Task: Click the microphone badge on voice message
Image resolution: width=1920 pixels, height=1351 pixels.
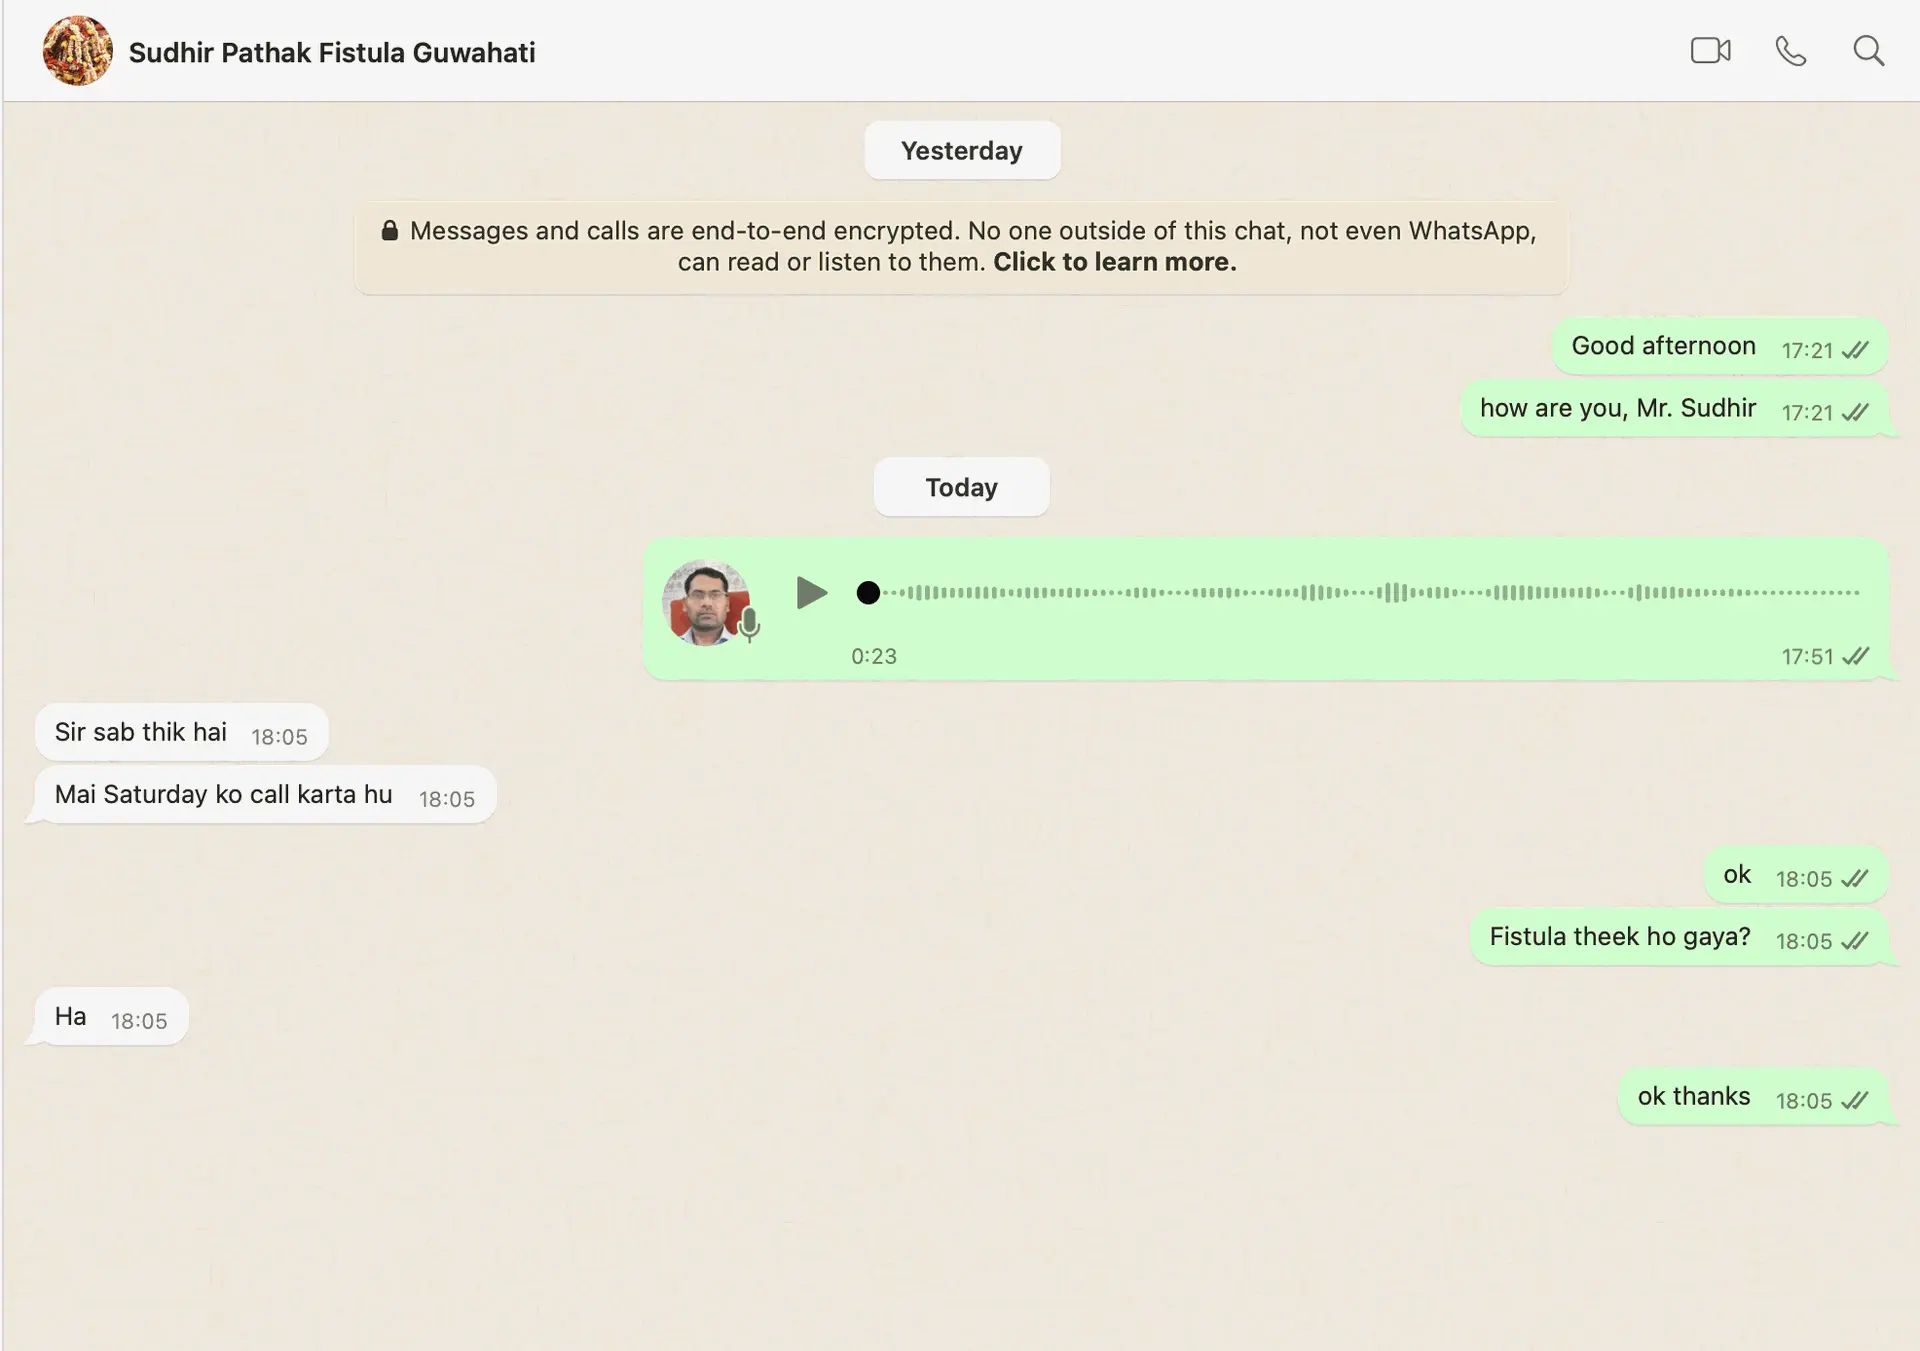Action: click(x=750, y=625)
